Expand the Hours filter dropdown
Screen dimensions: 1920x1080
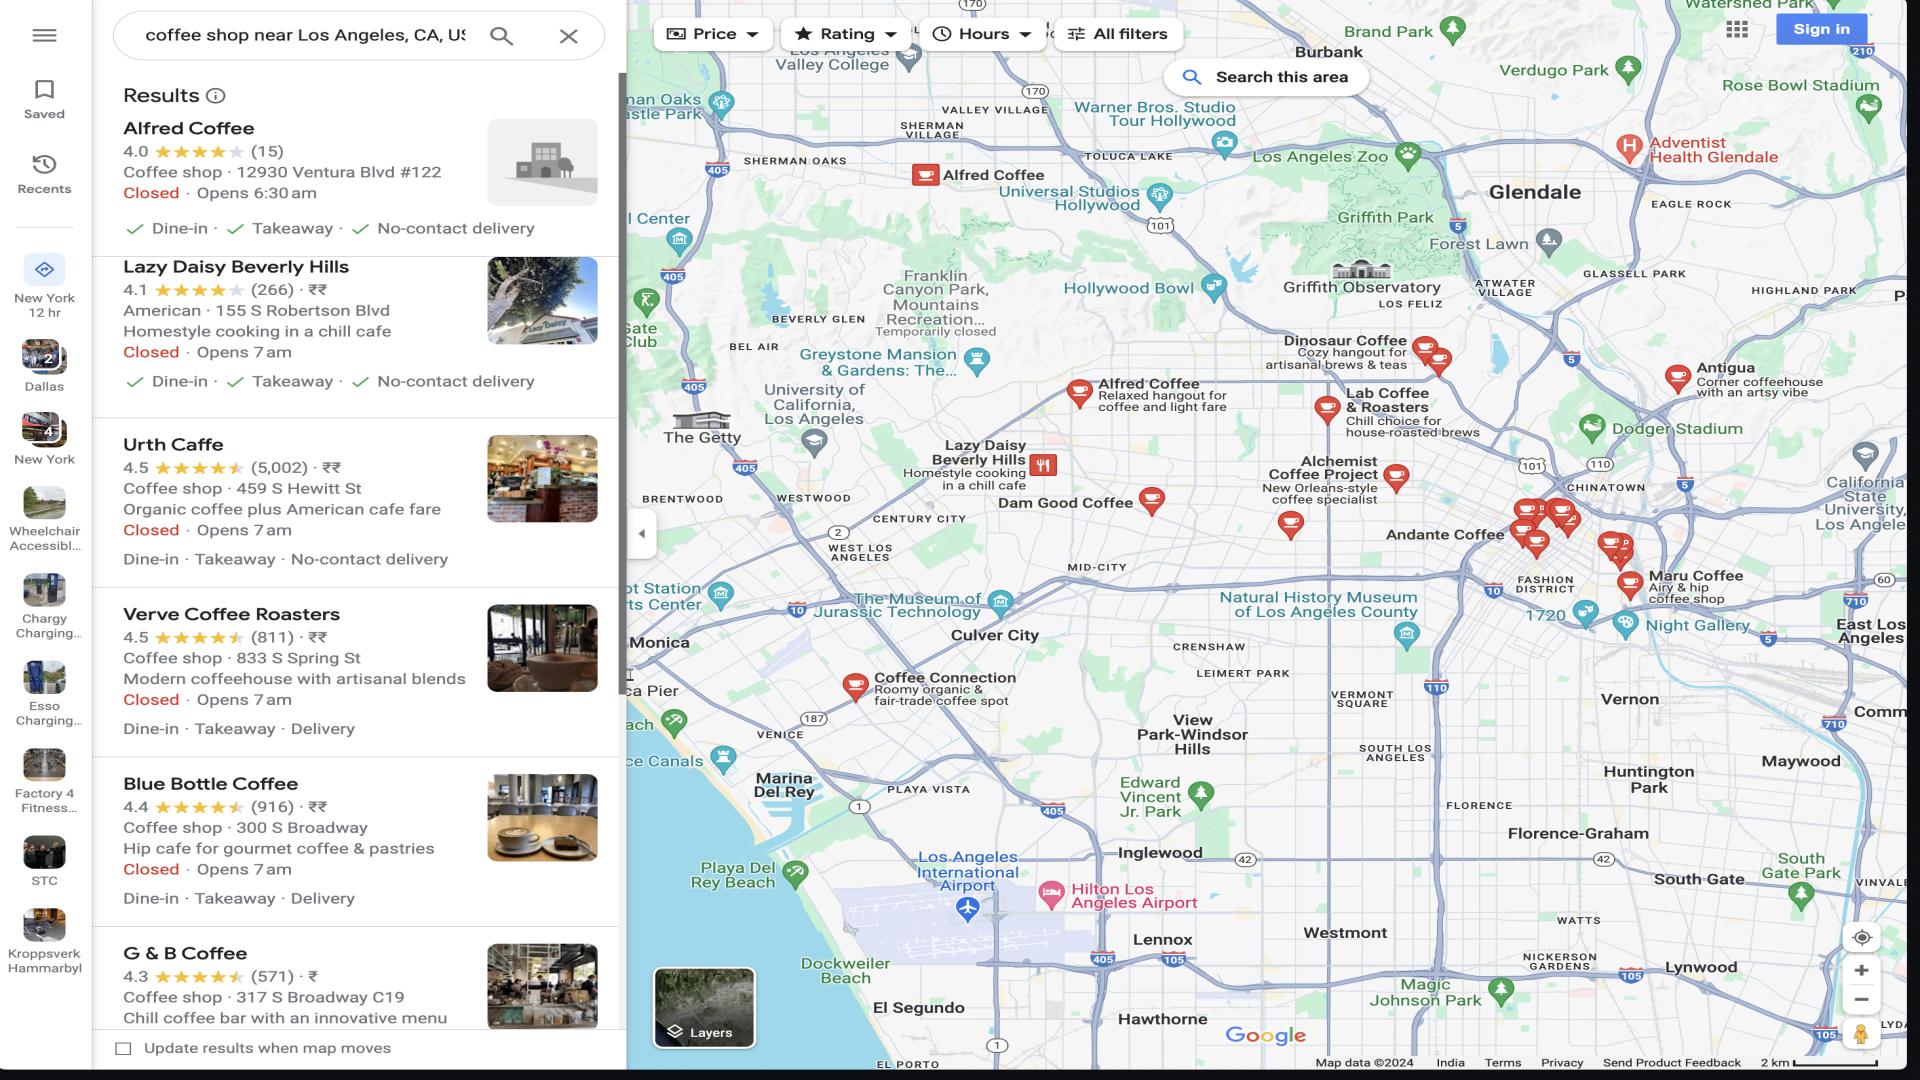pyautogui.click(x=981, y=34)
